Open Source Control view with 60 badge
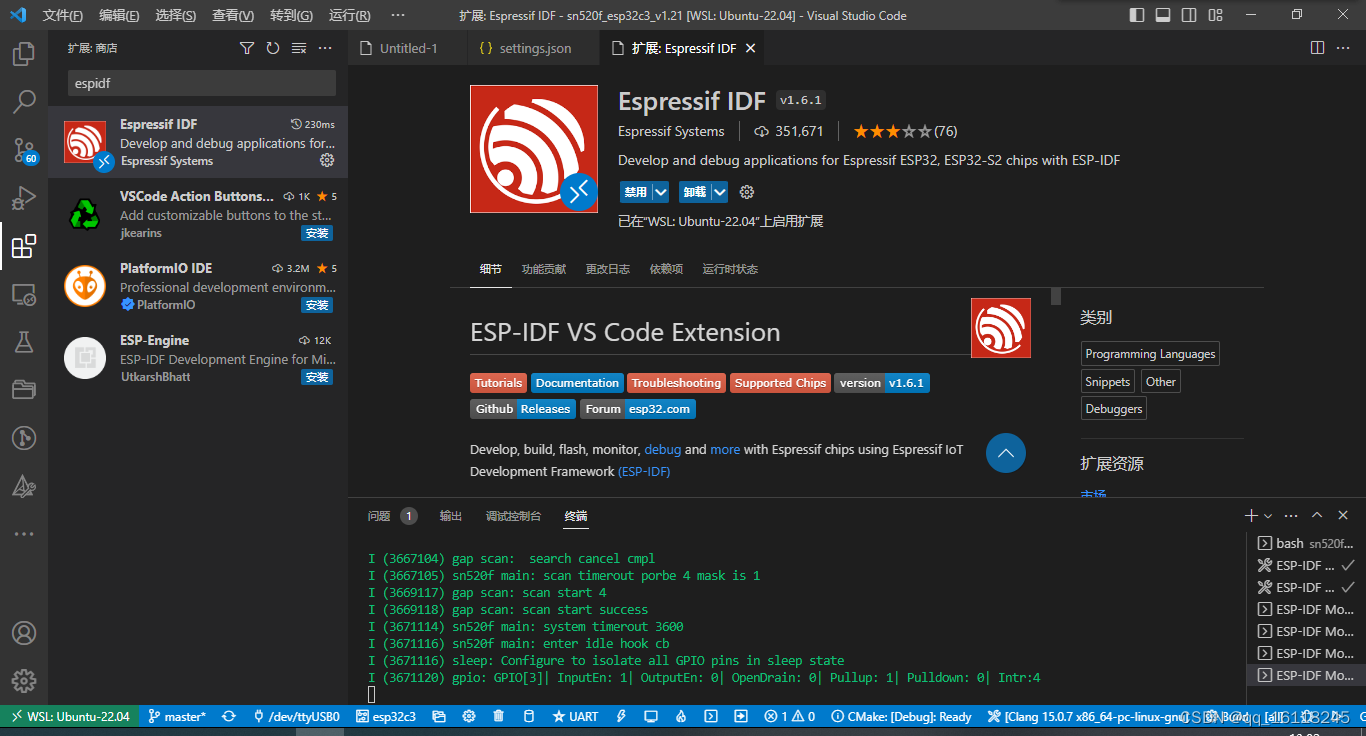Screen dimensions: 1366x736 pos(24,150)
